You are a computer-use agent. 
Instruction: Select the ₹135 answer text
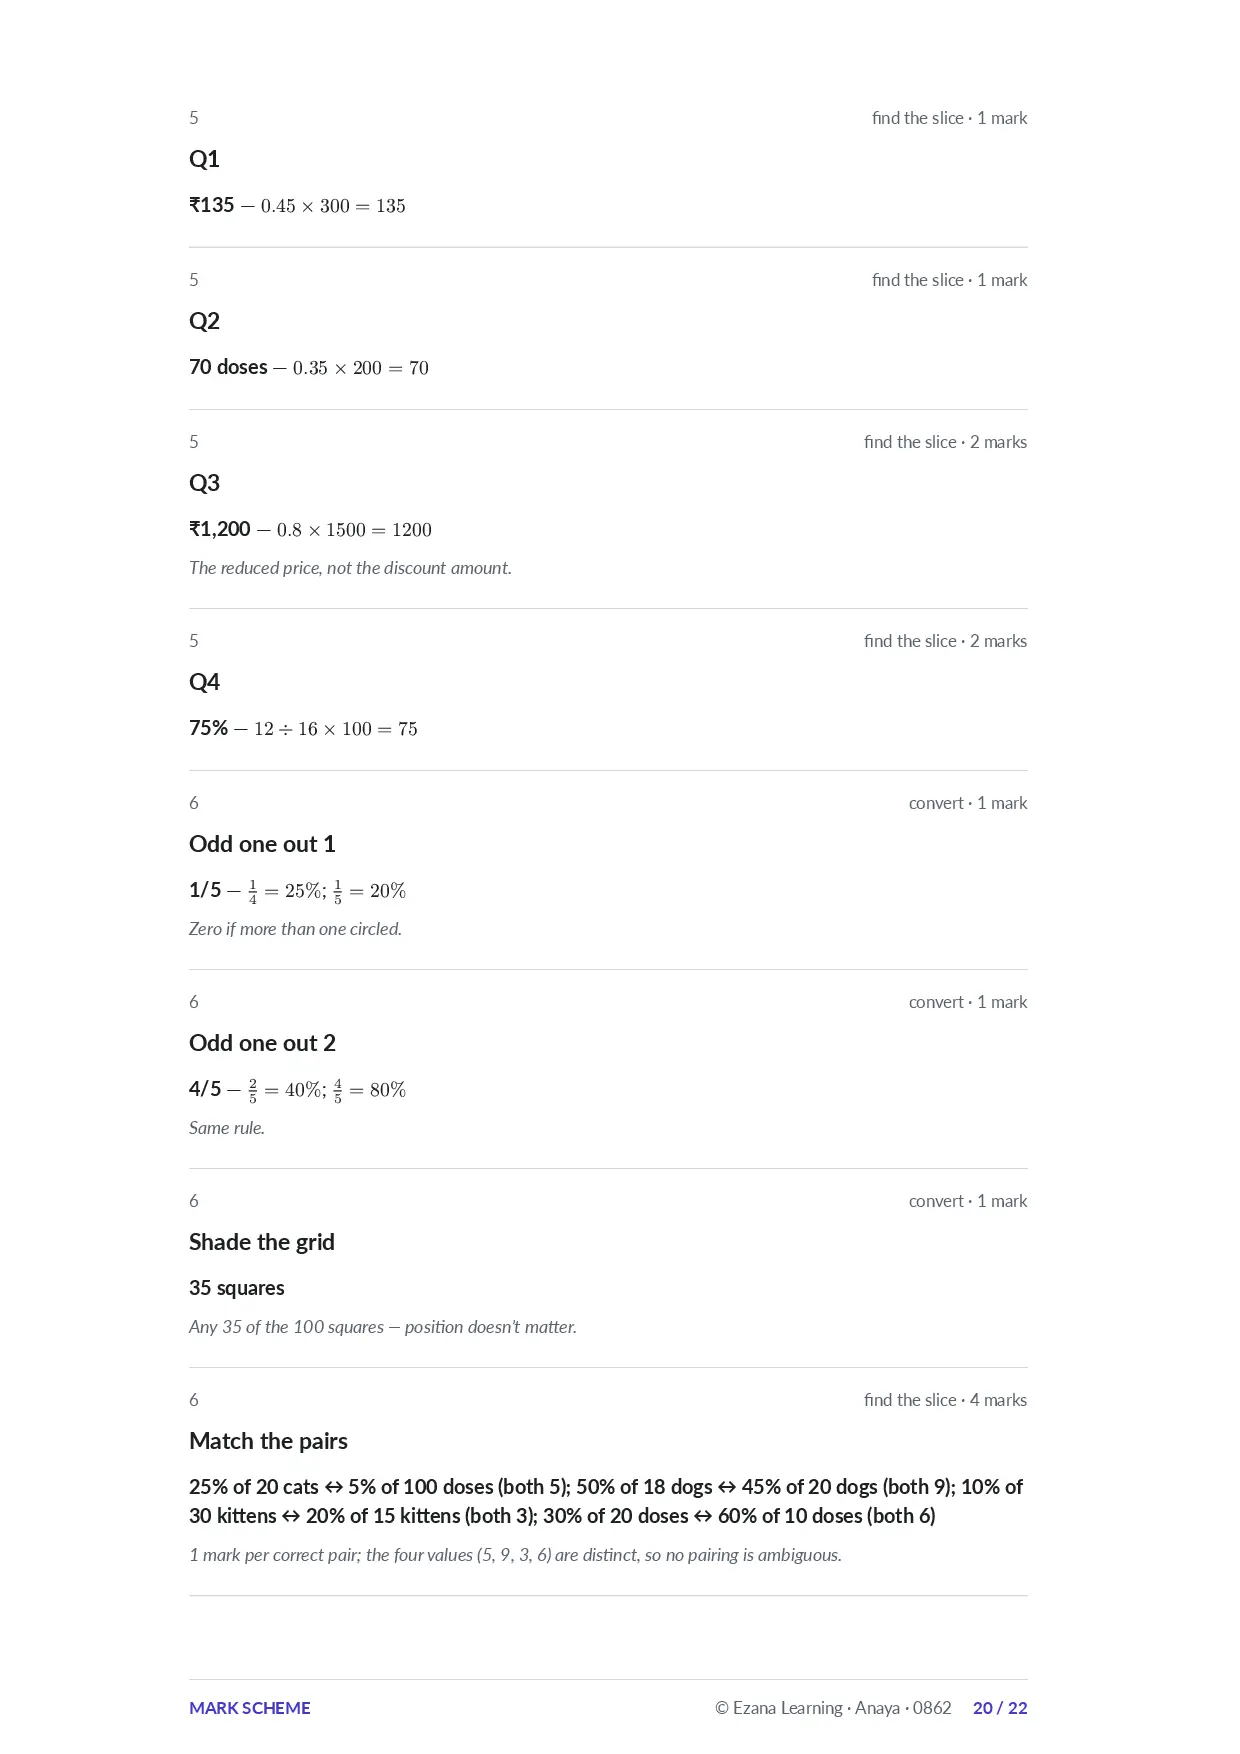pos(212,205)
